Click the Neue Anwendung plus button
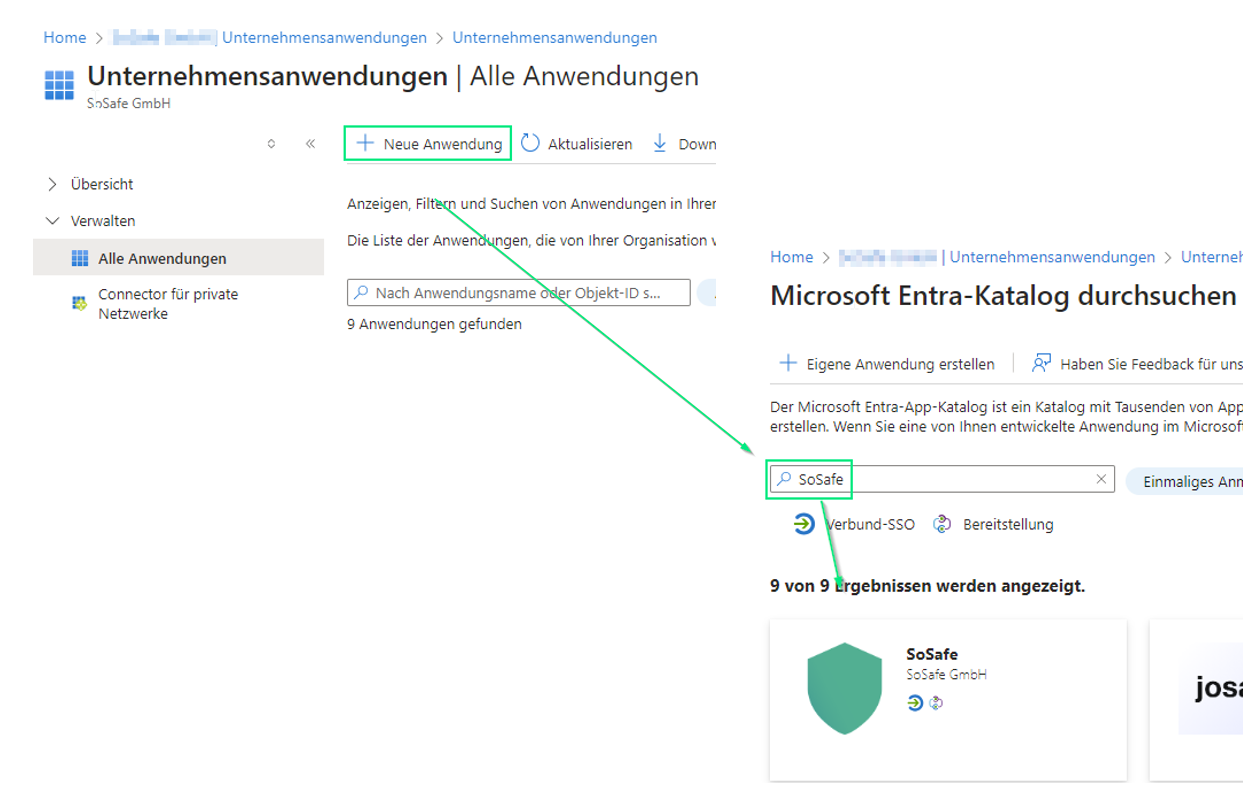1243x810 pixels. [366, 144]
